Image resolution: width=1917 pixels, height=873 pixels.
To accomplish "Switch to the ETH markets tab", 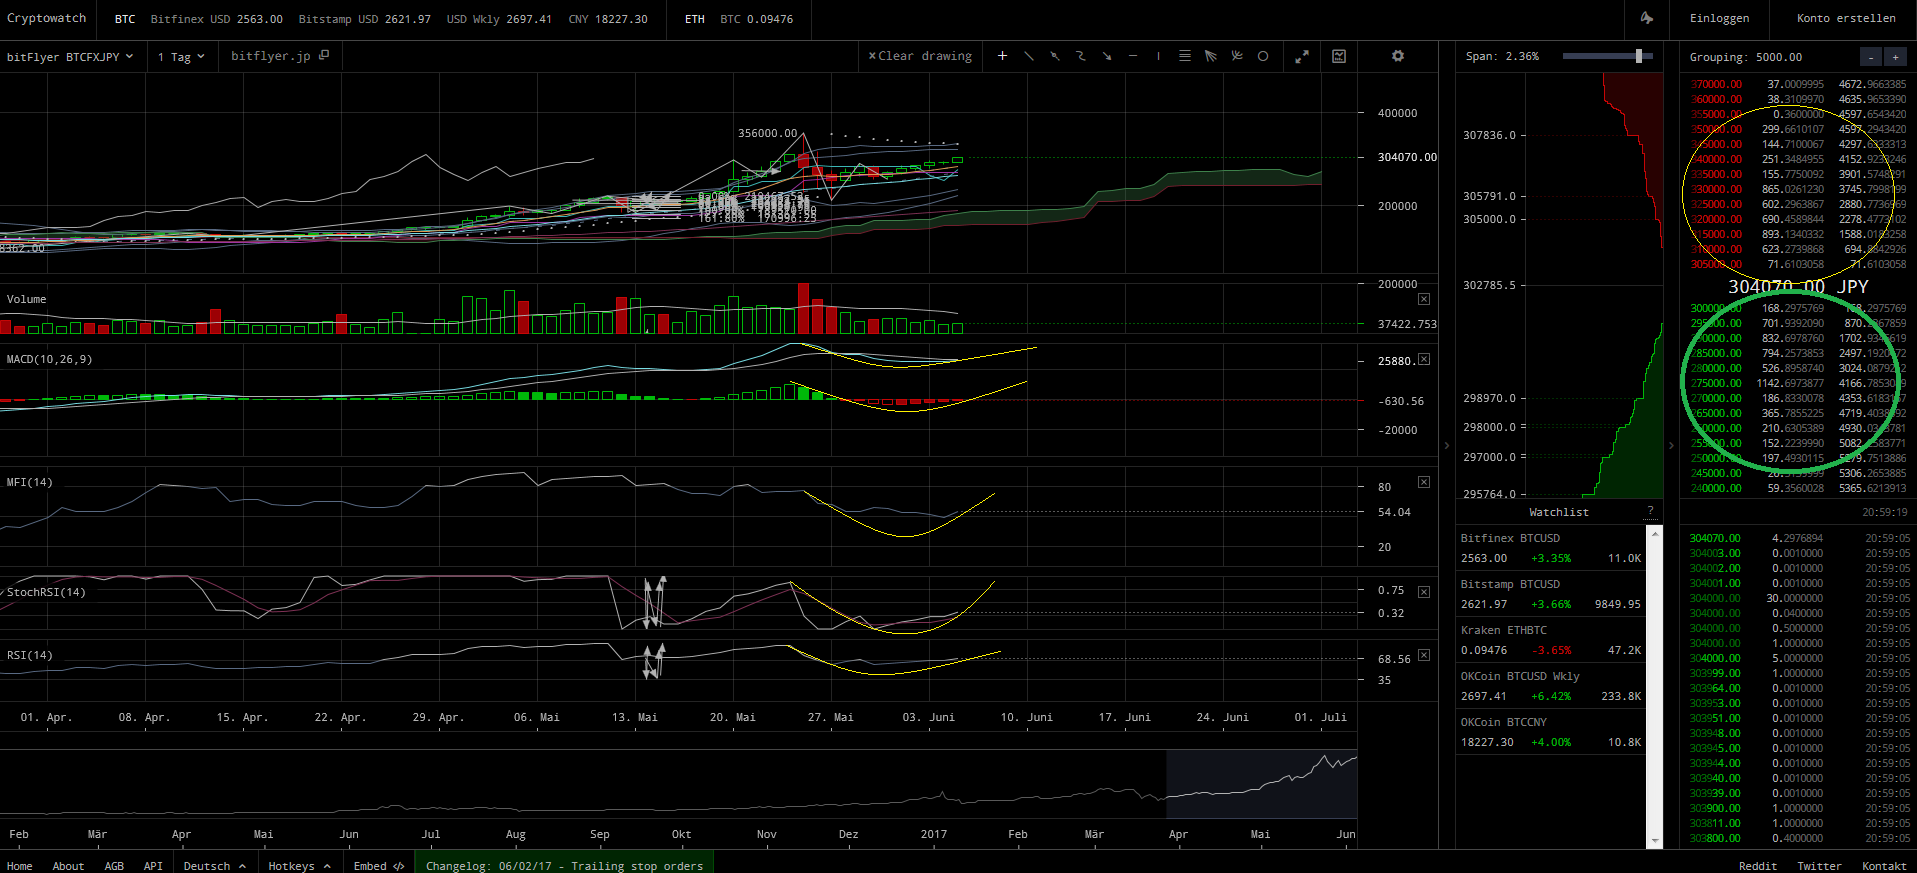I will pyautogui.click(x=695, y=19).
